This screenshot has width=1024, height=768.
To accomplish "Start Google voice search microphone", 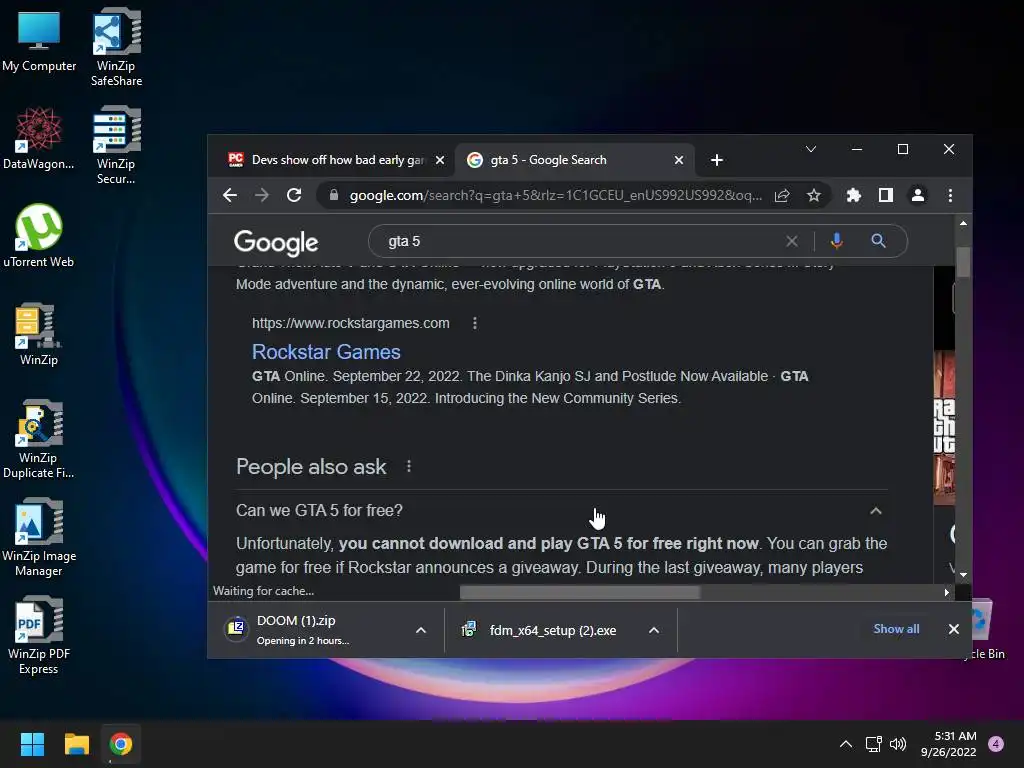I will [836, 241].
